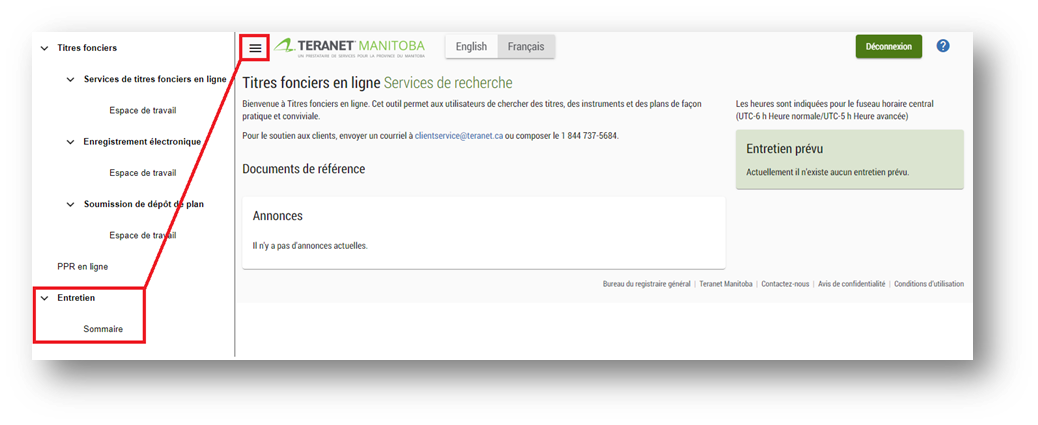
Task: Click the Teranet Manitoba logo
Action: pos(351,47)
